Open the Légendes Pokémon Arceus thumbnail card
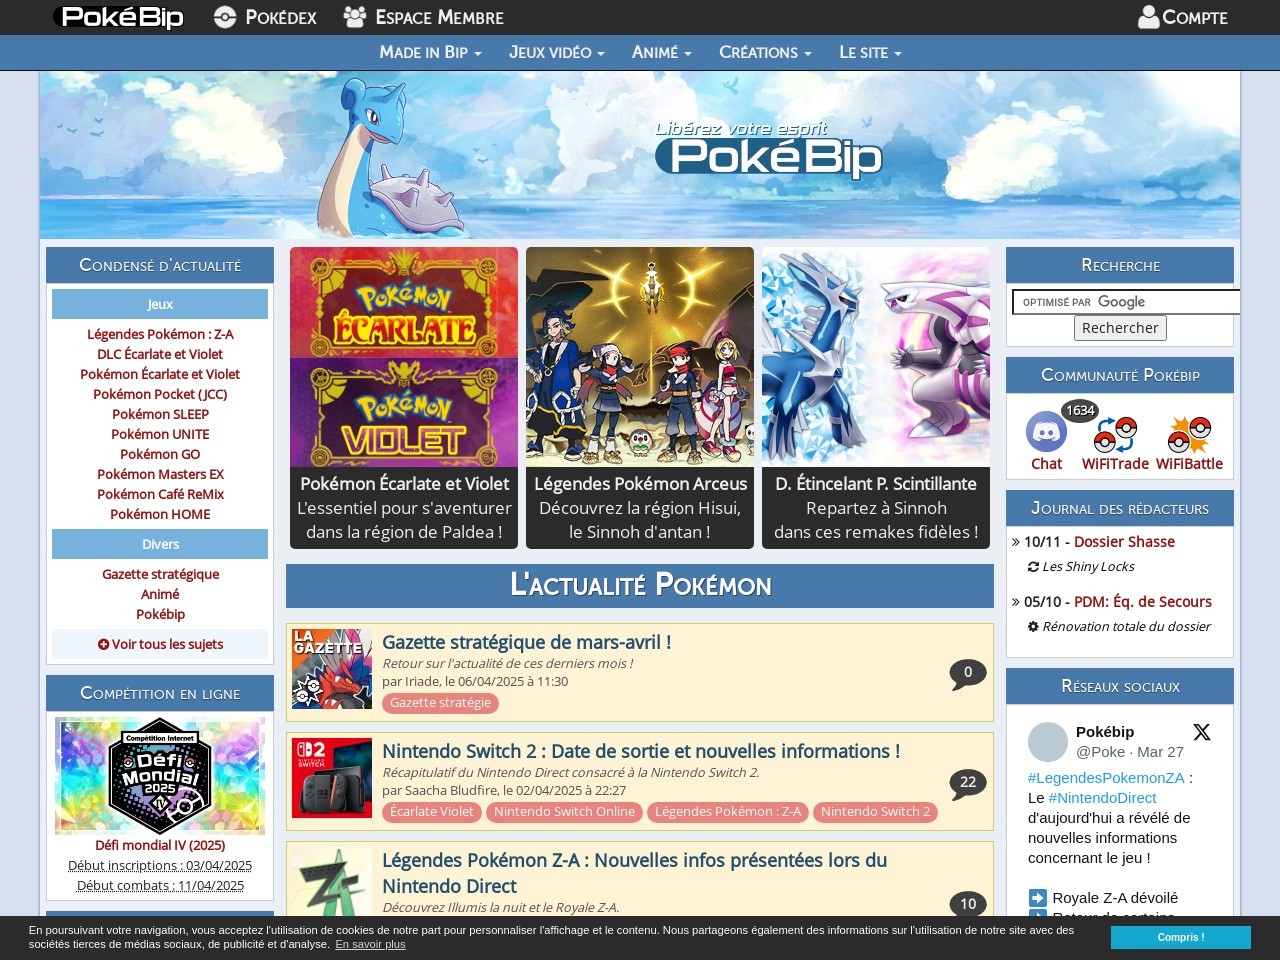Image resolution: width=1280 pixels, height=960 pixels. pos(640,398)
